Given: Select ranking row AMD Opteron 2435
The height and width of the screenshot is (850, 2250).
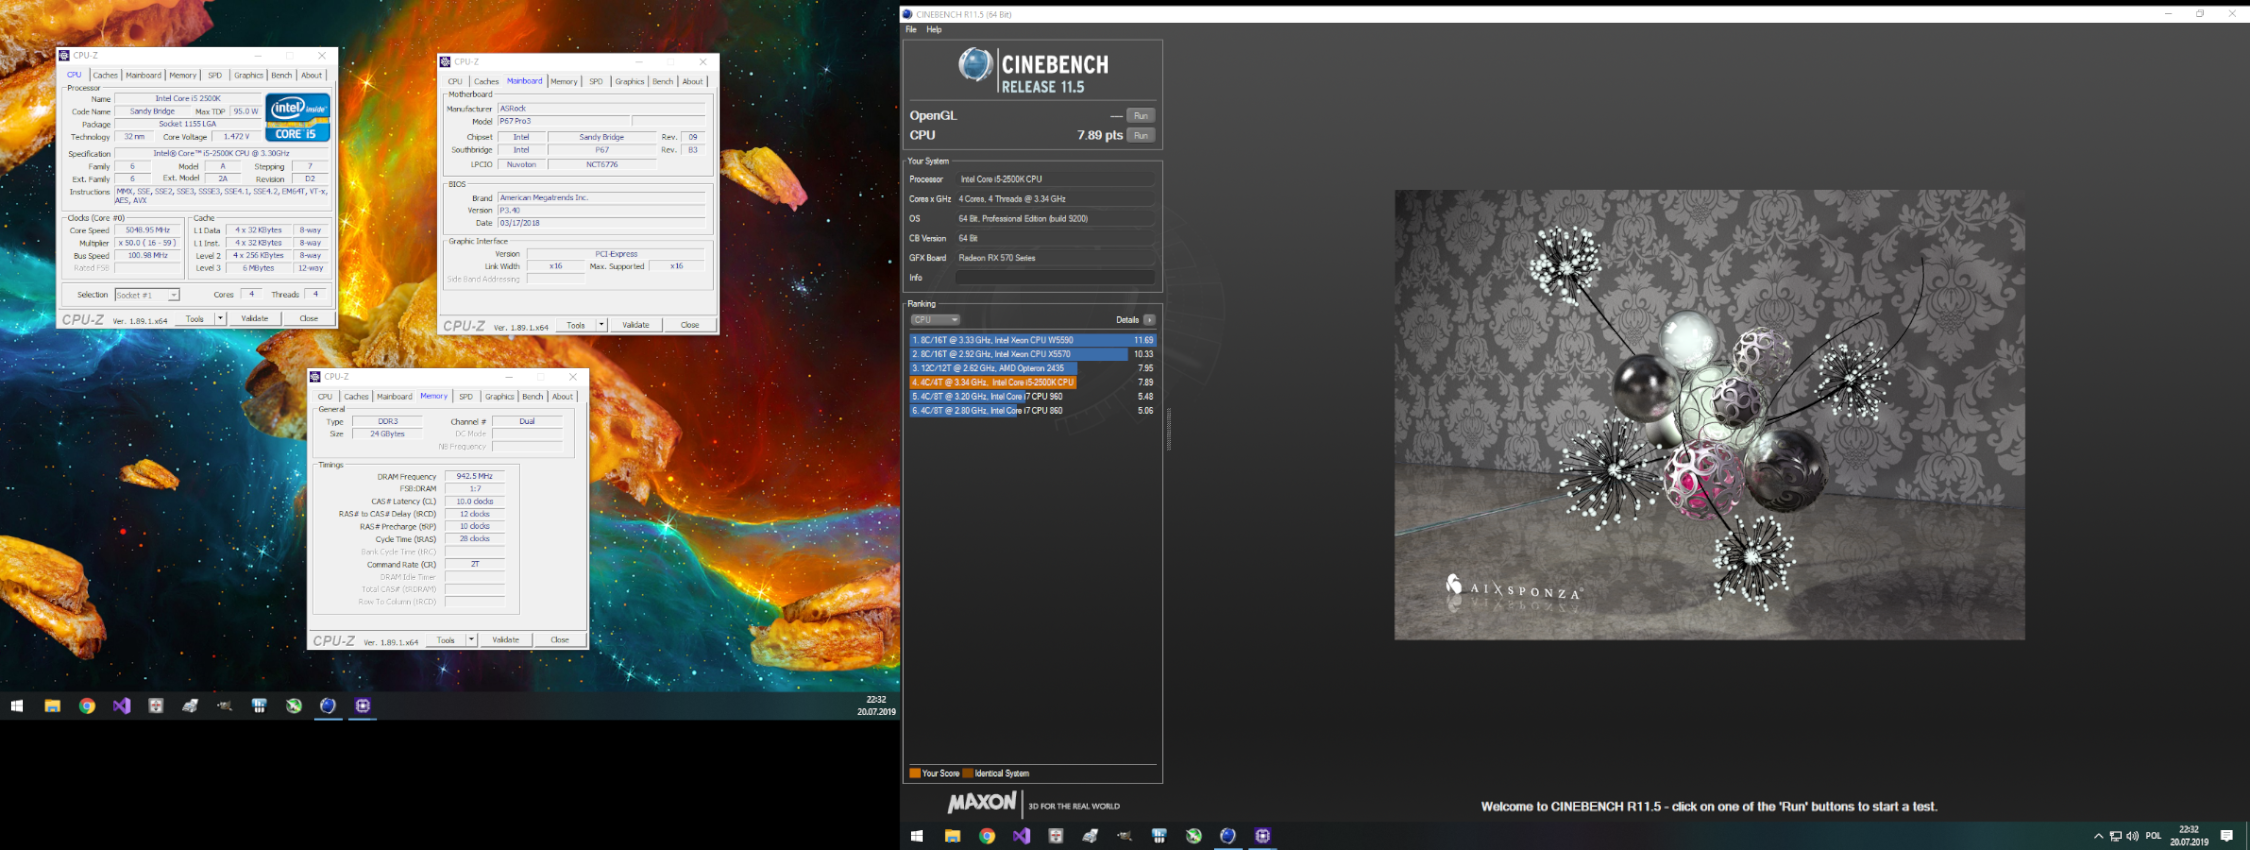Looking at the screenshot, I should click(x=1032, y=368).
